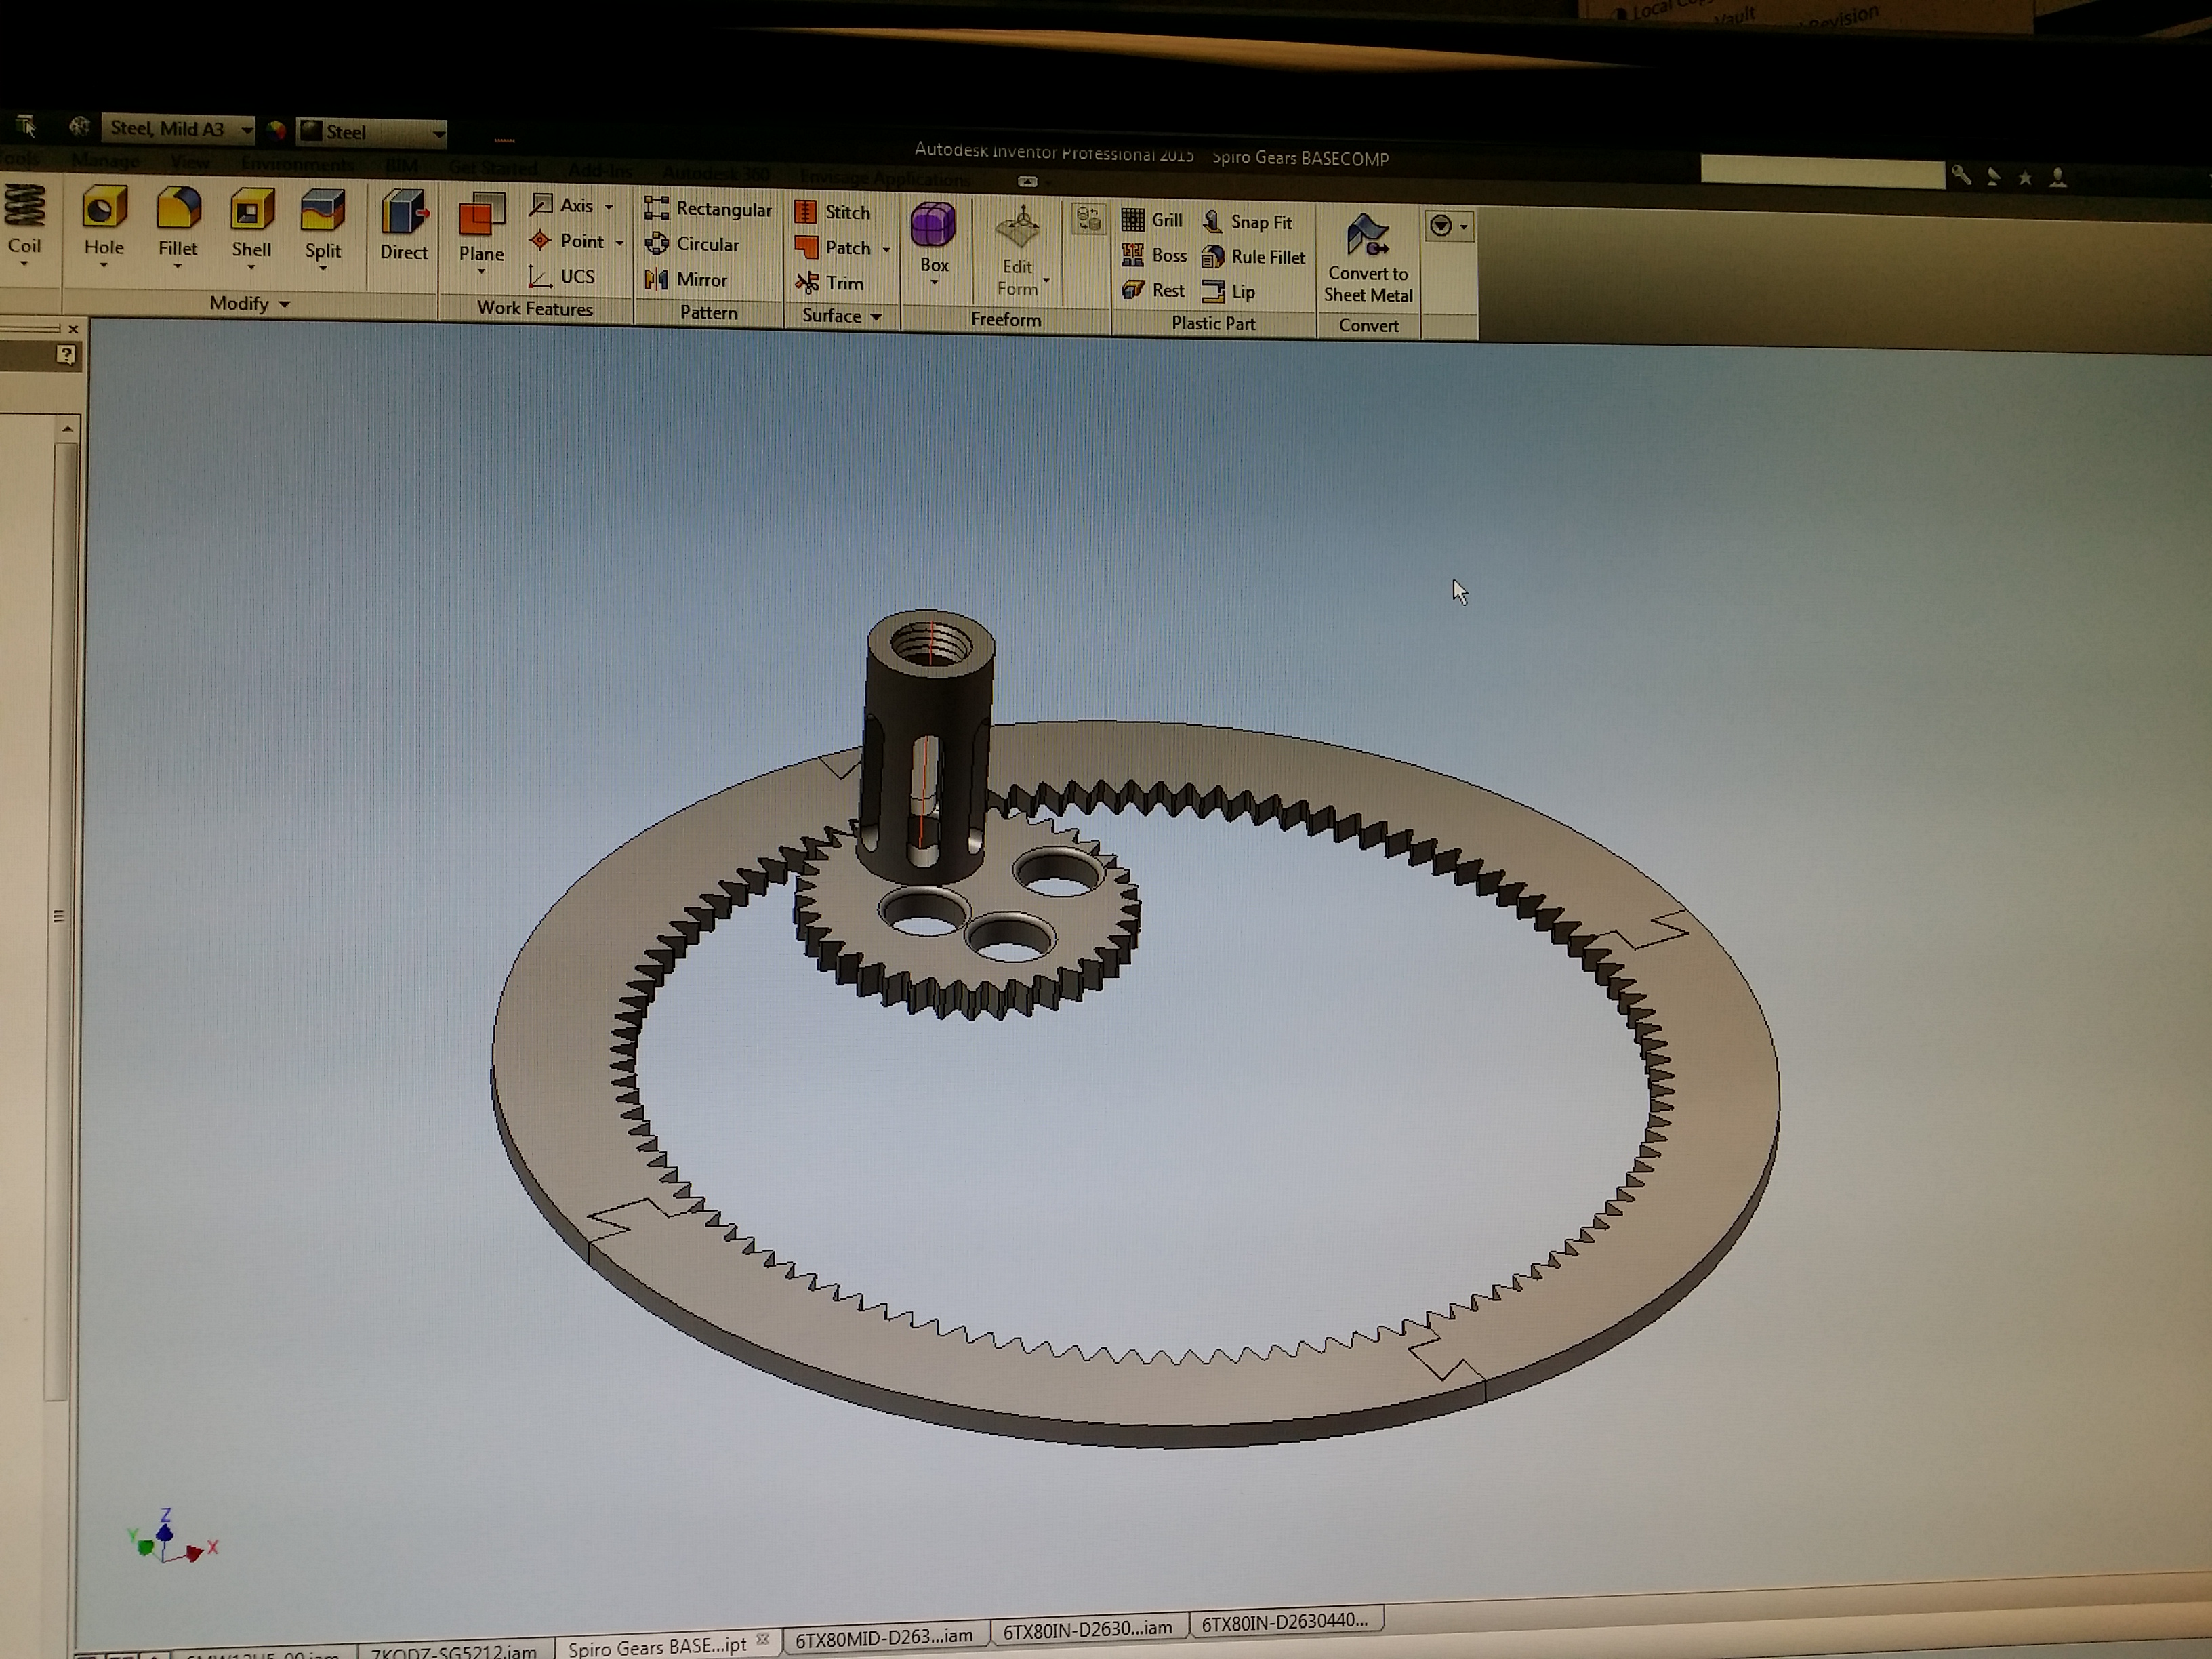Open the appearance color wheel icon
Image resolution: width=2212 pixels, height=1659 pixels.
click(277, 130)
